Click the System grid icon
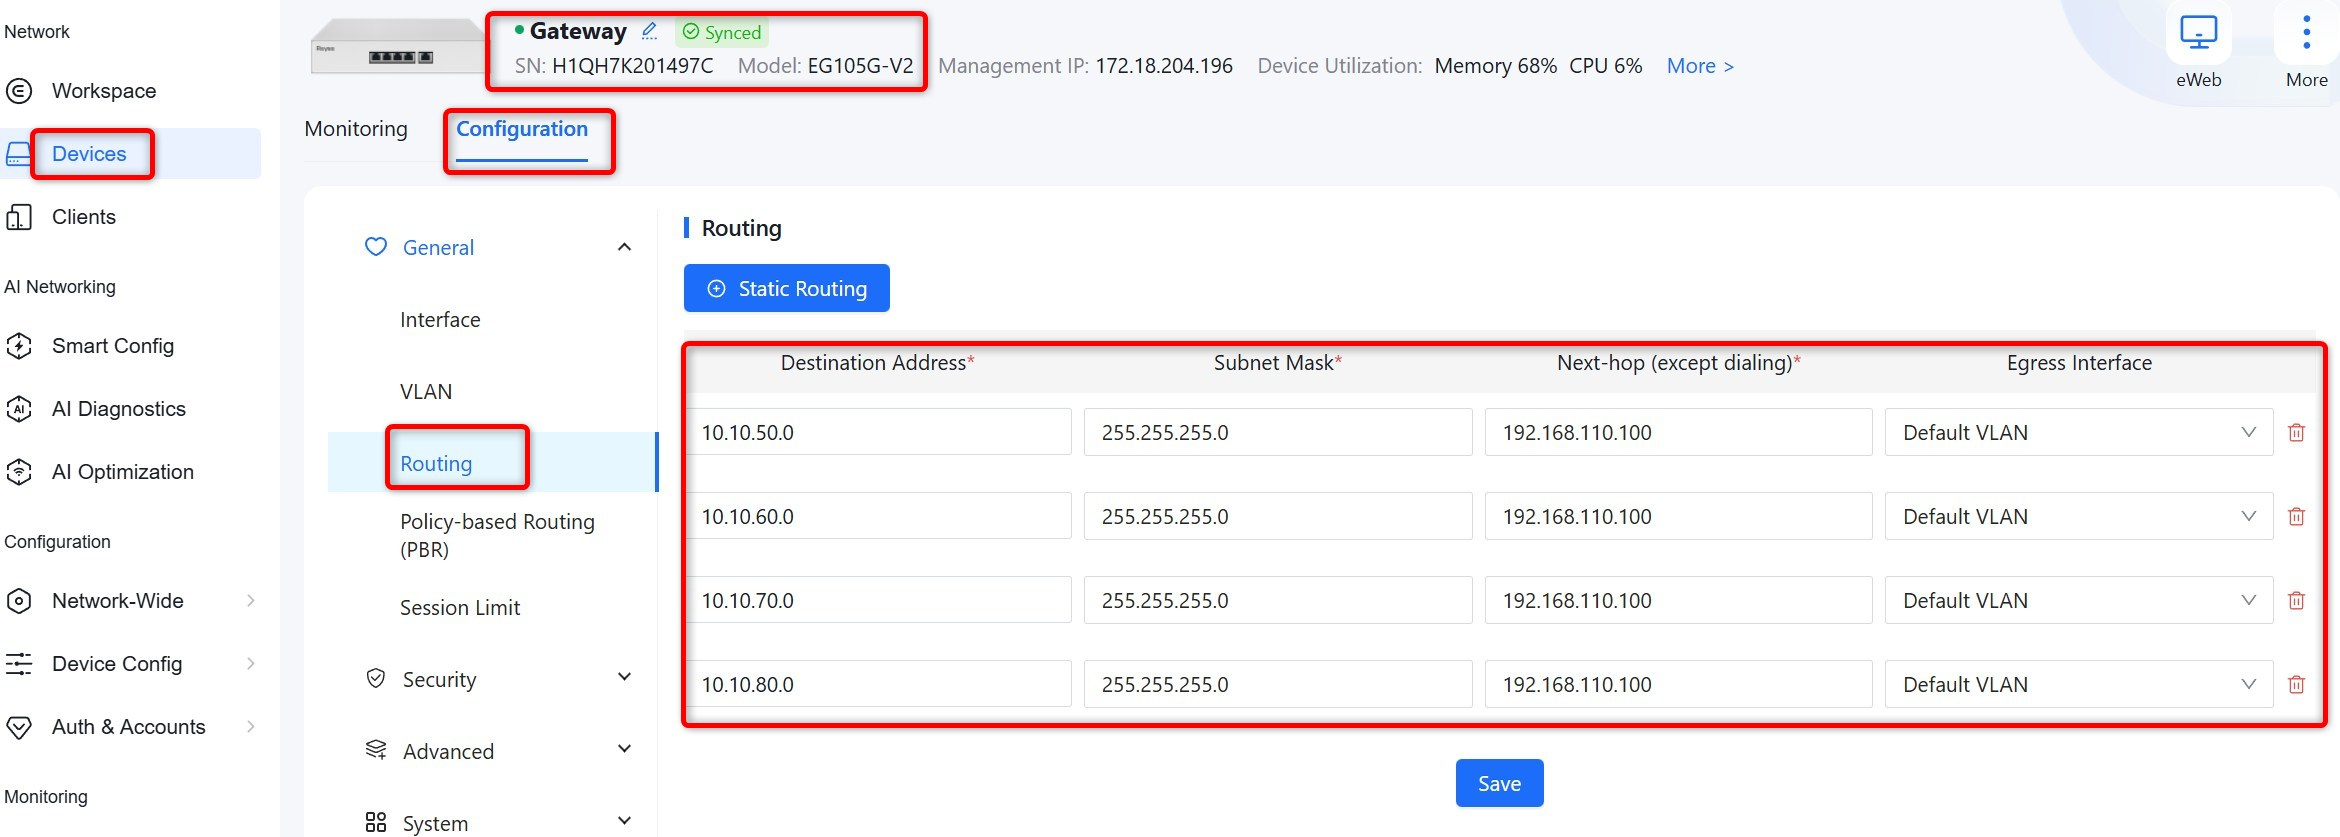The height and width of the screenshot is (837, 2340). point(376,822)
